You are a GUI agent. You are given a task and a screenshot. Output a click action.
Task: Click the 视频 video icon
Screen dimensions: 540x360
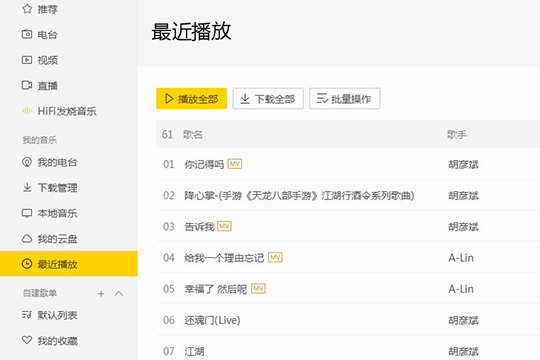tap(27, 60)
